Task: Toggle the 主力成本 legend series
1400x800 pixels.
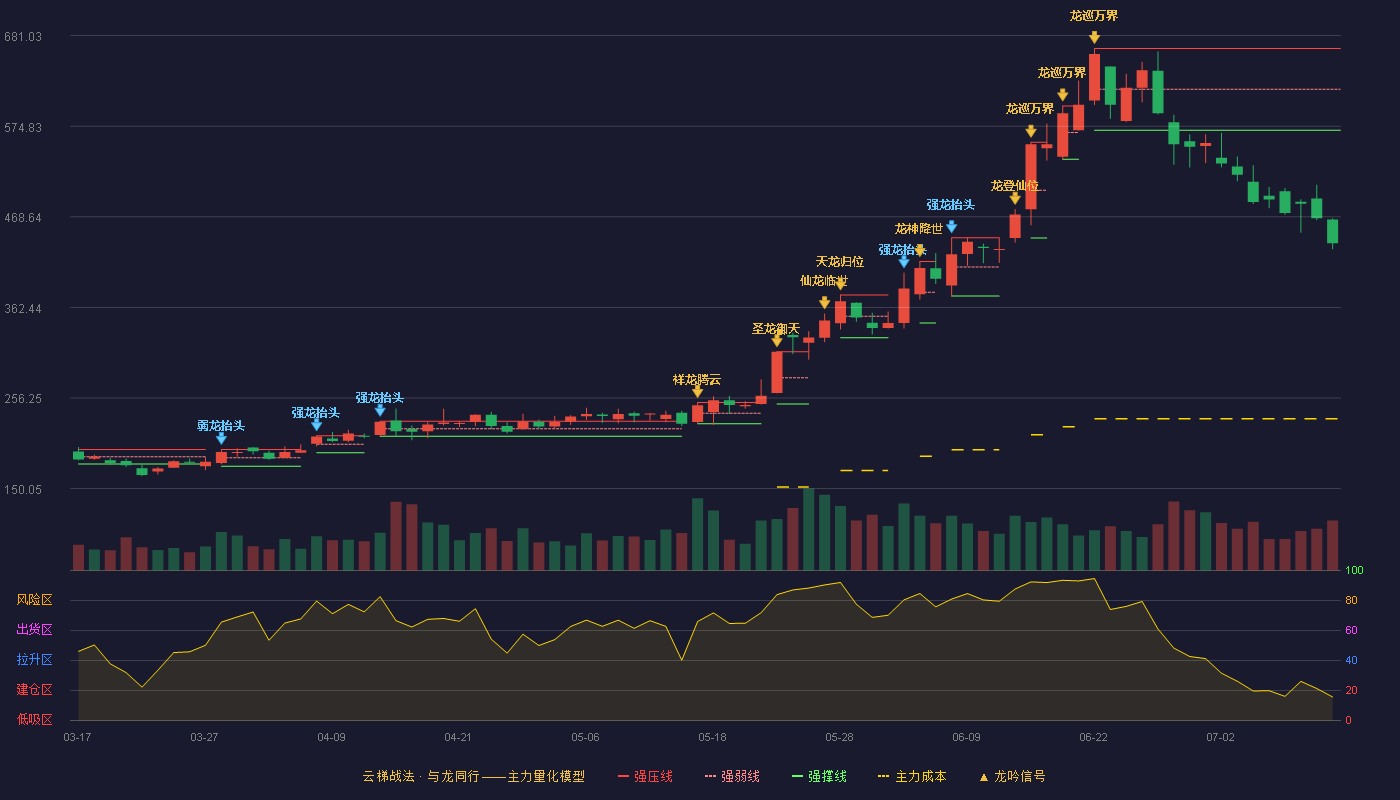Action: point(911,776)
